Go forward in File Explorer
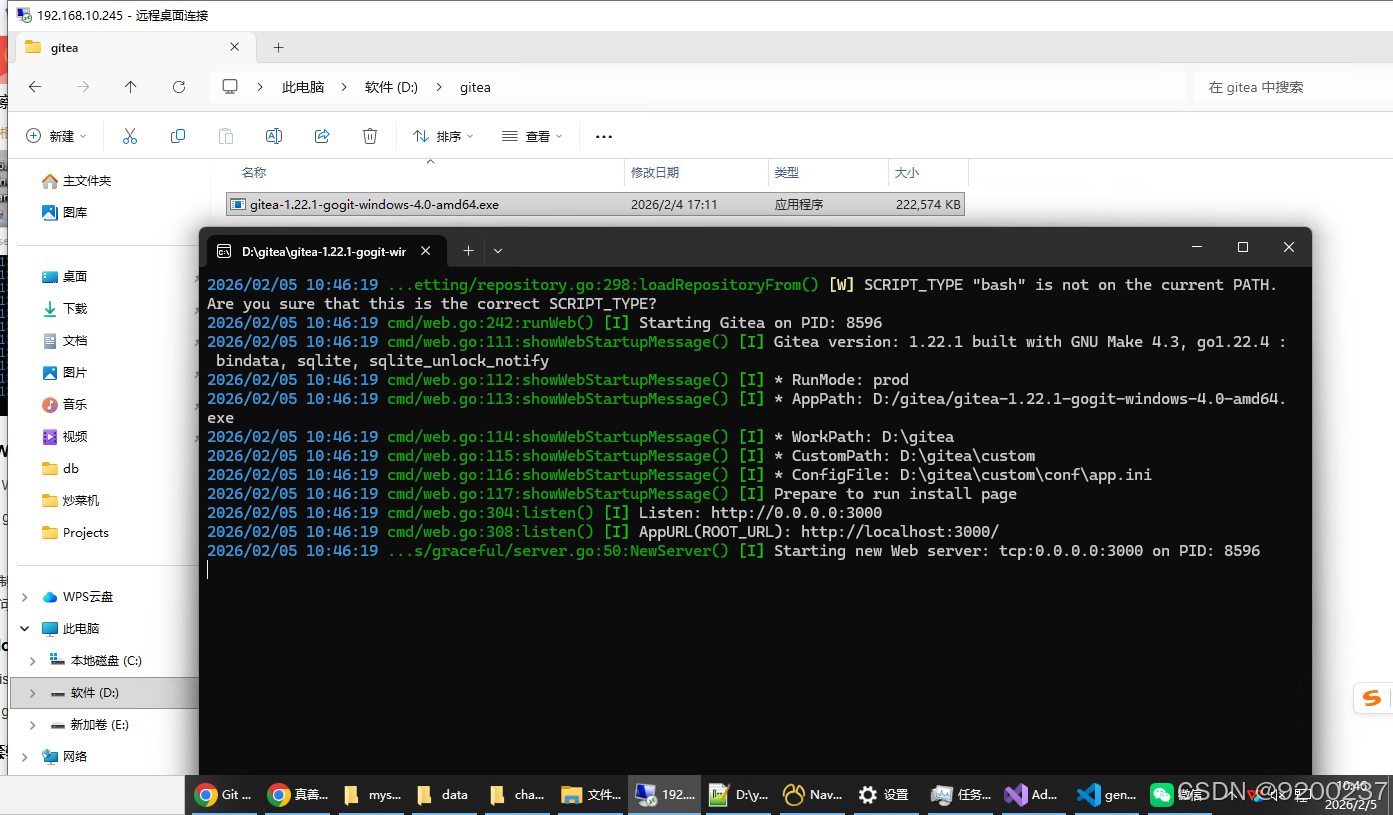The height and width of the screenshot is (815, 1393). point(83,87)
